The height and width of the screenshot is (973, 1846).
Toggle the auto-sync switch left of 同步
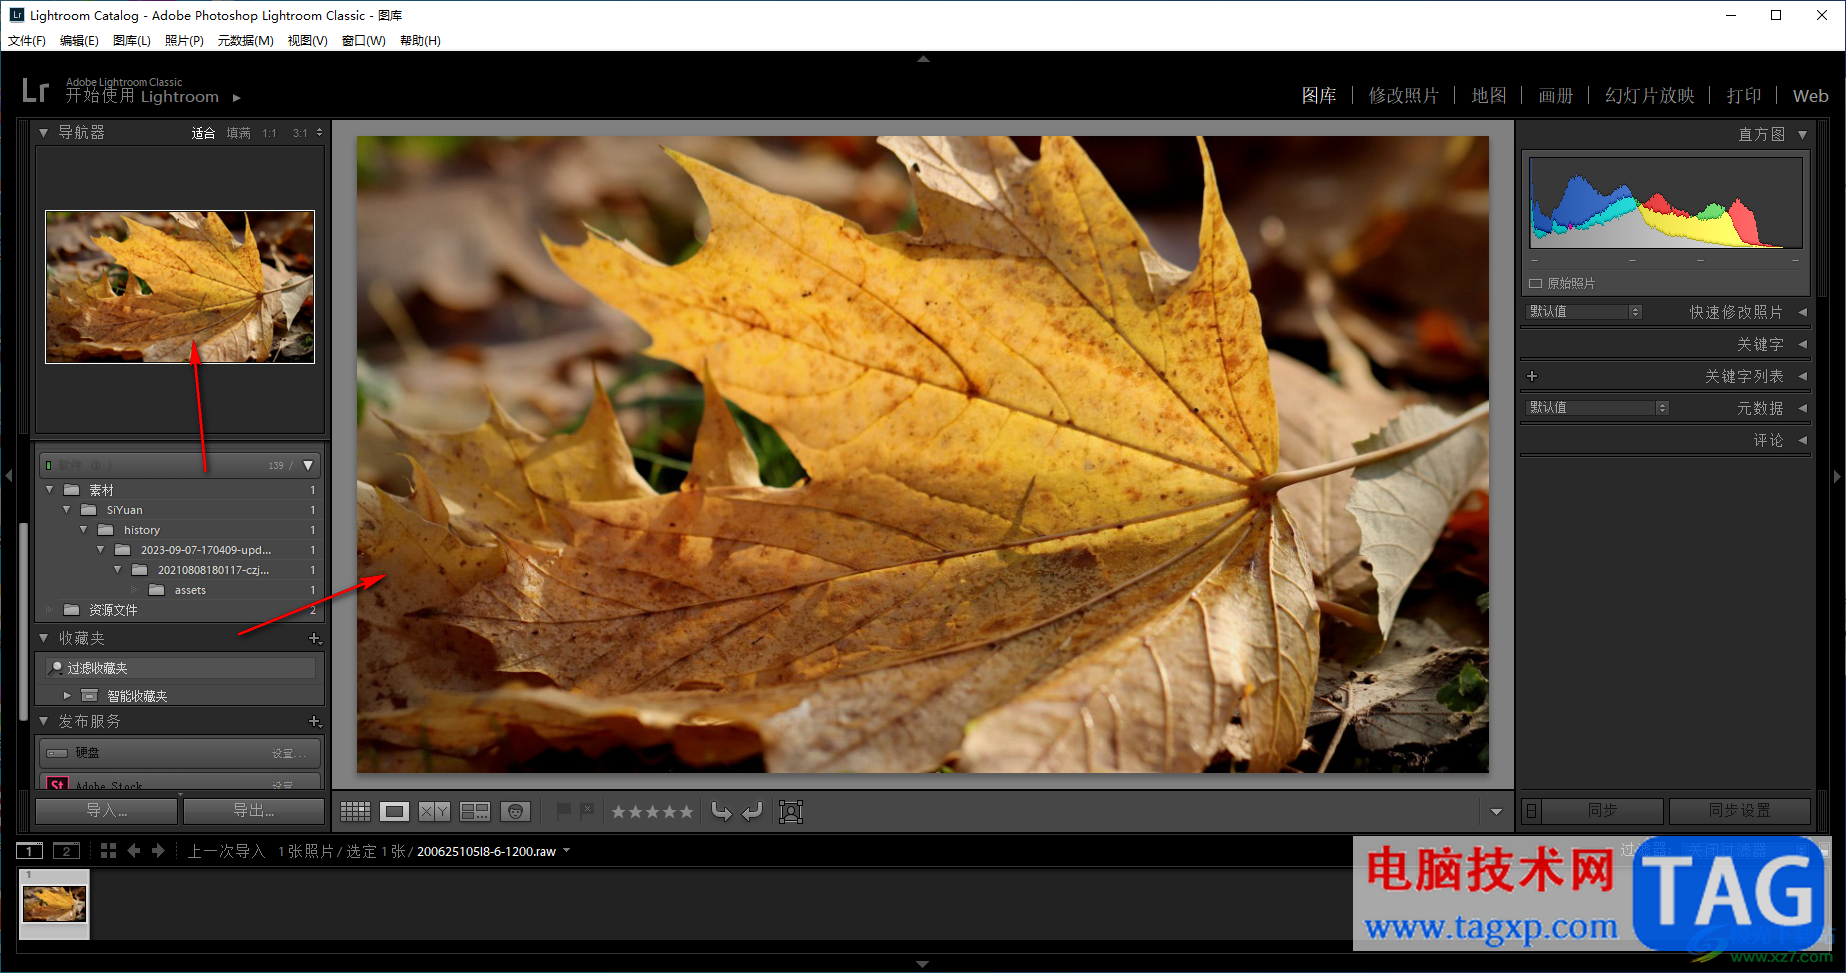click(x=1531, y=810)
